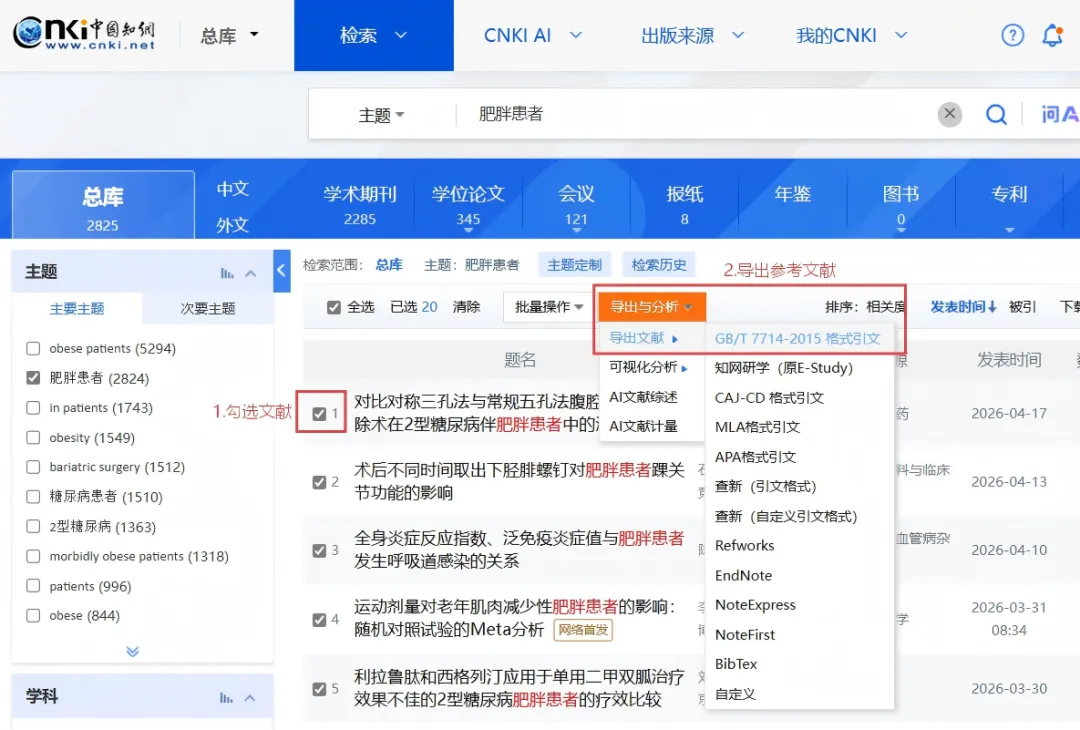The width and height of the screenshot is (1080, 730).
Task: Open the 检索 dropdown menu
Action: (x=373, y=35)
